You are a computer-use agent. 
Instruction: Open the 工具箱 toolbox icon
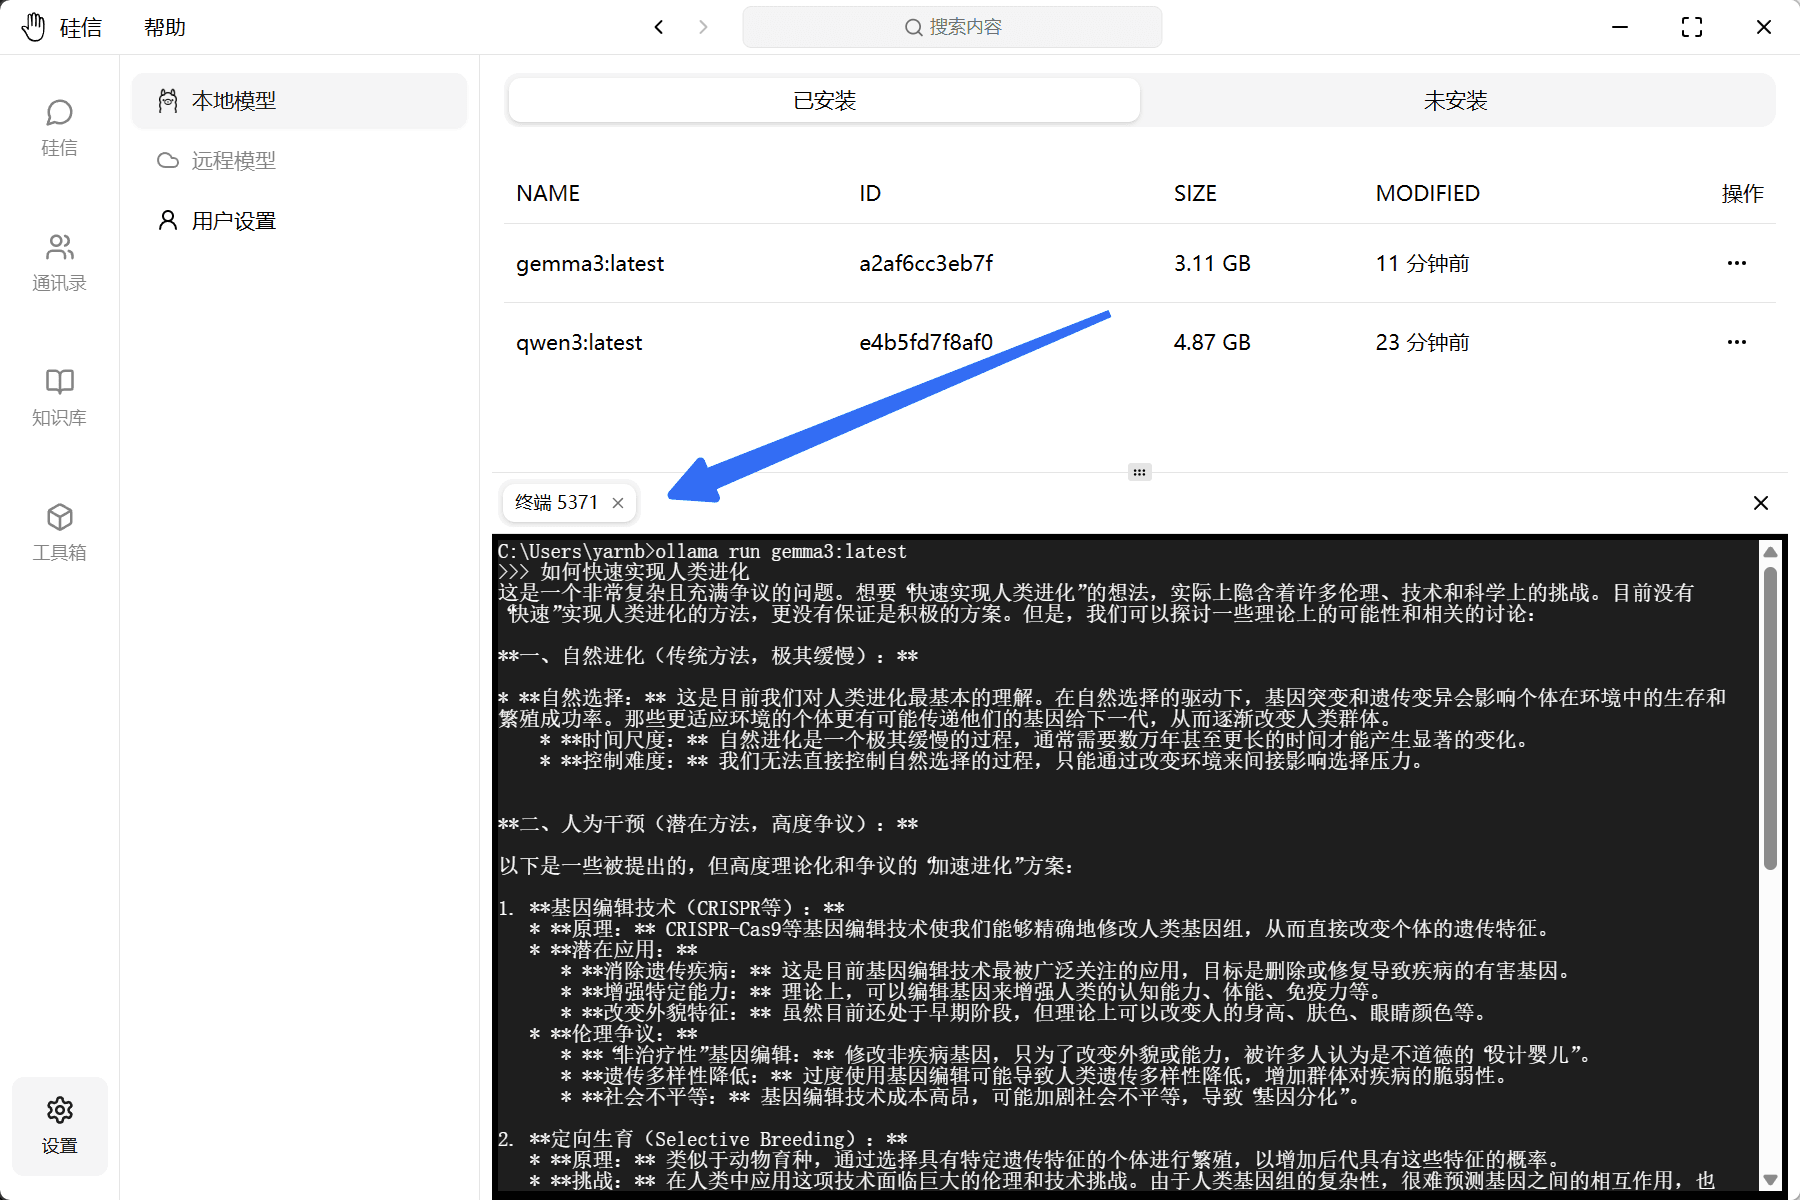pyautogui.click(x=59, y=533)
